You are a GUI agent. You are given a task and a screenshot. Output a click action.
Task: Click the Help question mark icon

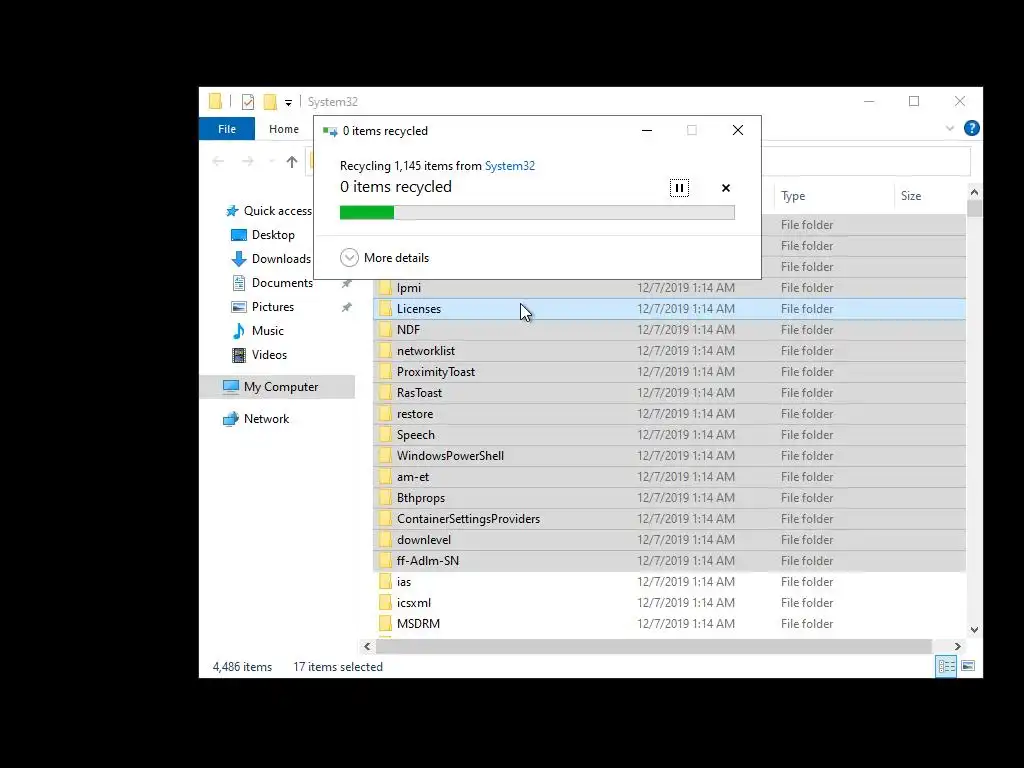click(972, 128)
